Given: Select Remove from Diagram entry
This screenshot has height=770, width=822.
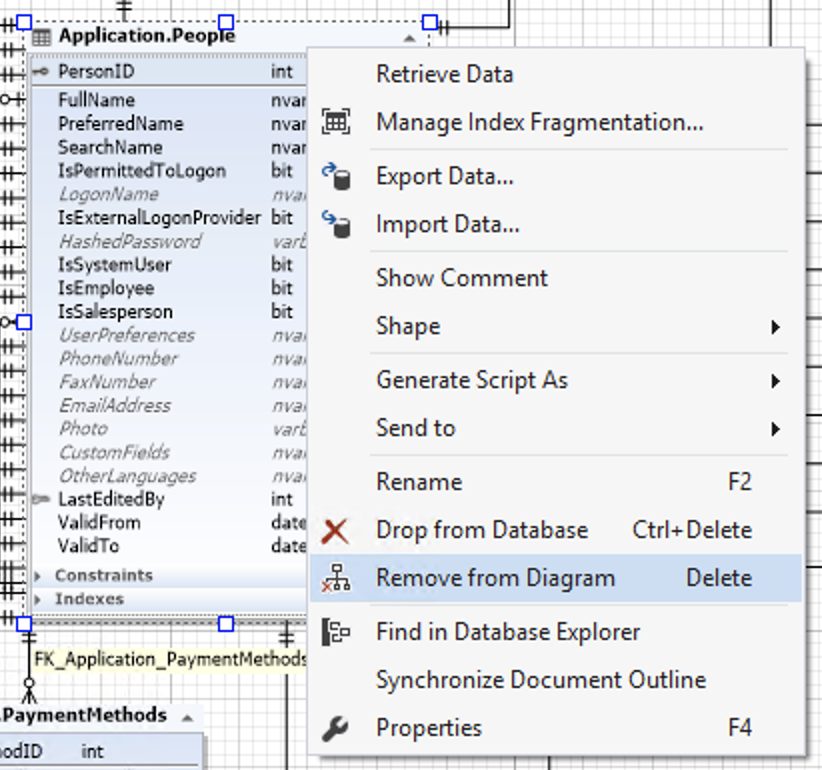Looking at the screenshot, I should click(x=556, y=578).
